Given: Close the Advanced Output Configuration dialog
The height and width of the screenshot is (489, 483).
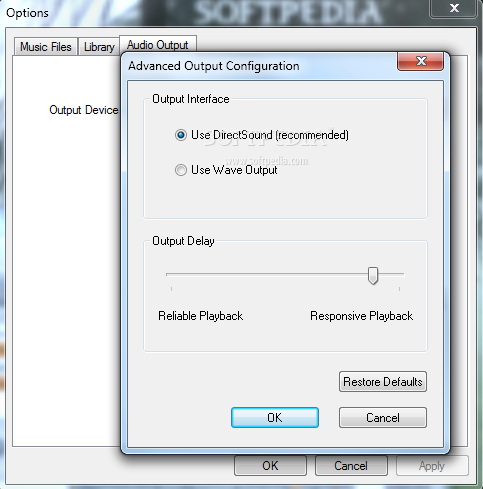Looking at the screenshot, I should (420, 61).
